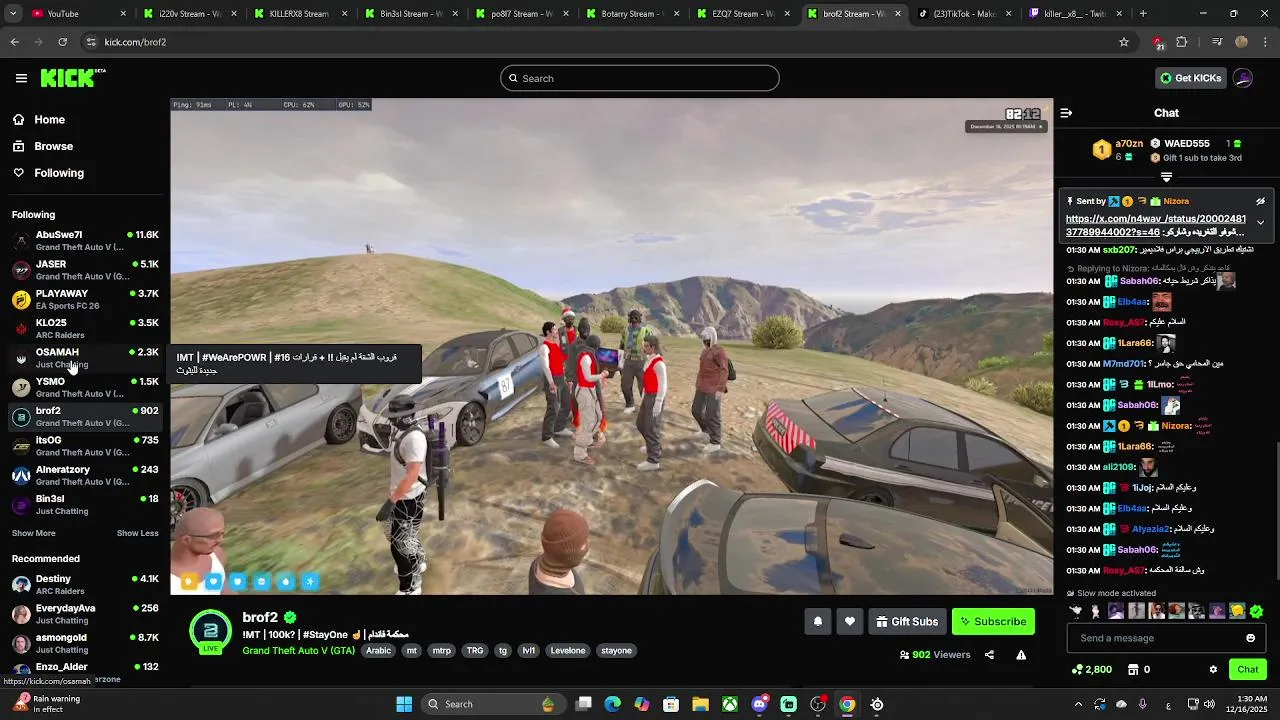Click the green Chat send button
The width and height of the screenshot is (1280, 720).
click(x=1248, y=669)
